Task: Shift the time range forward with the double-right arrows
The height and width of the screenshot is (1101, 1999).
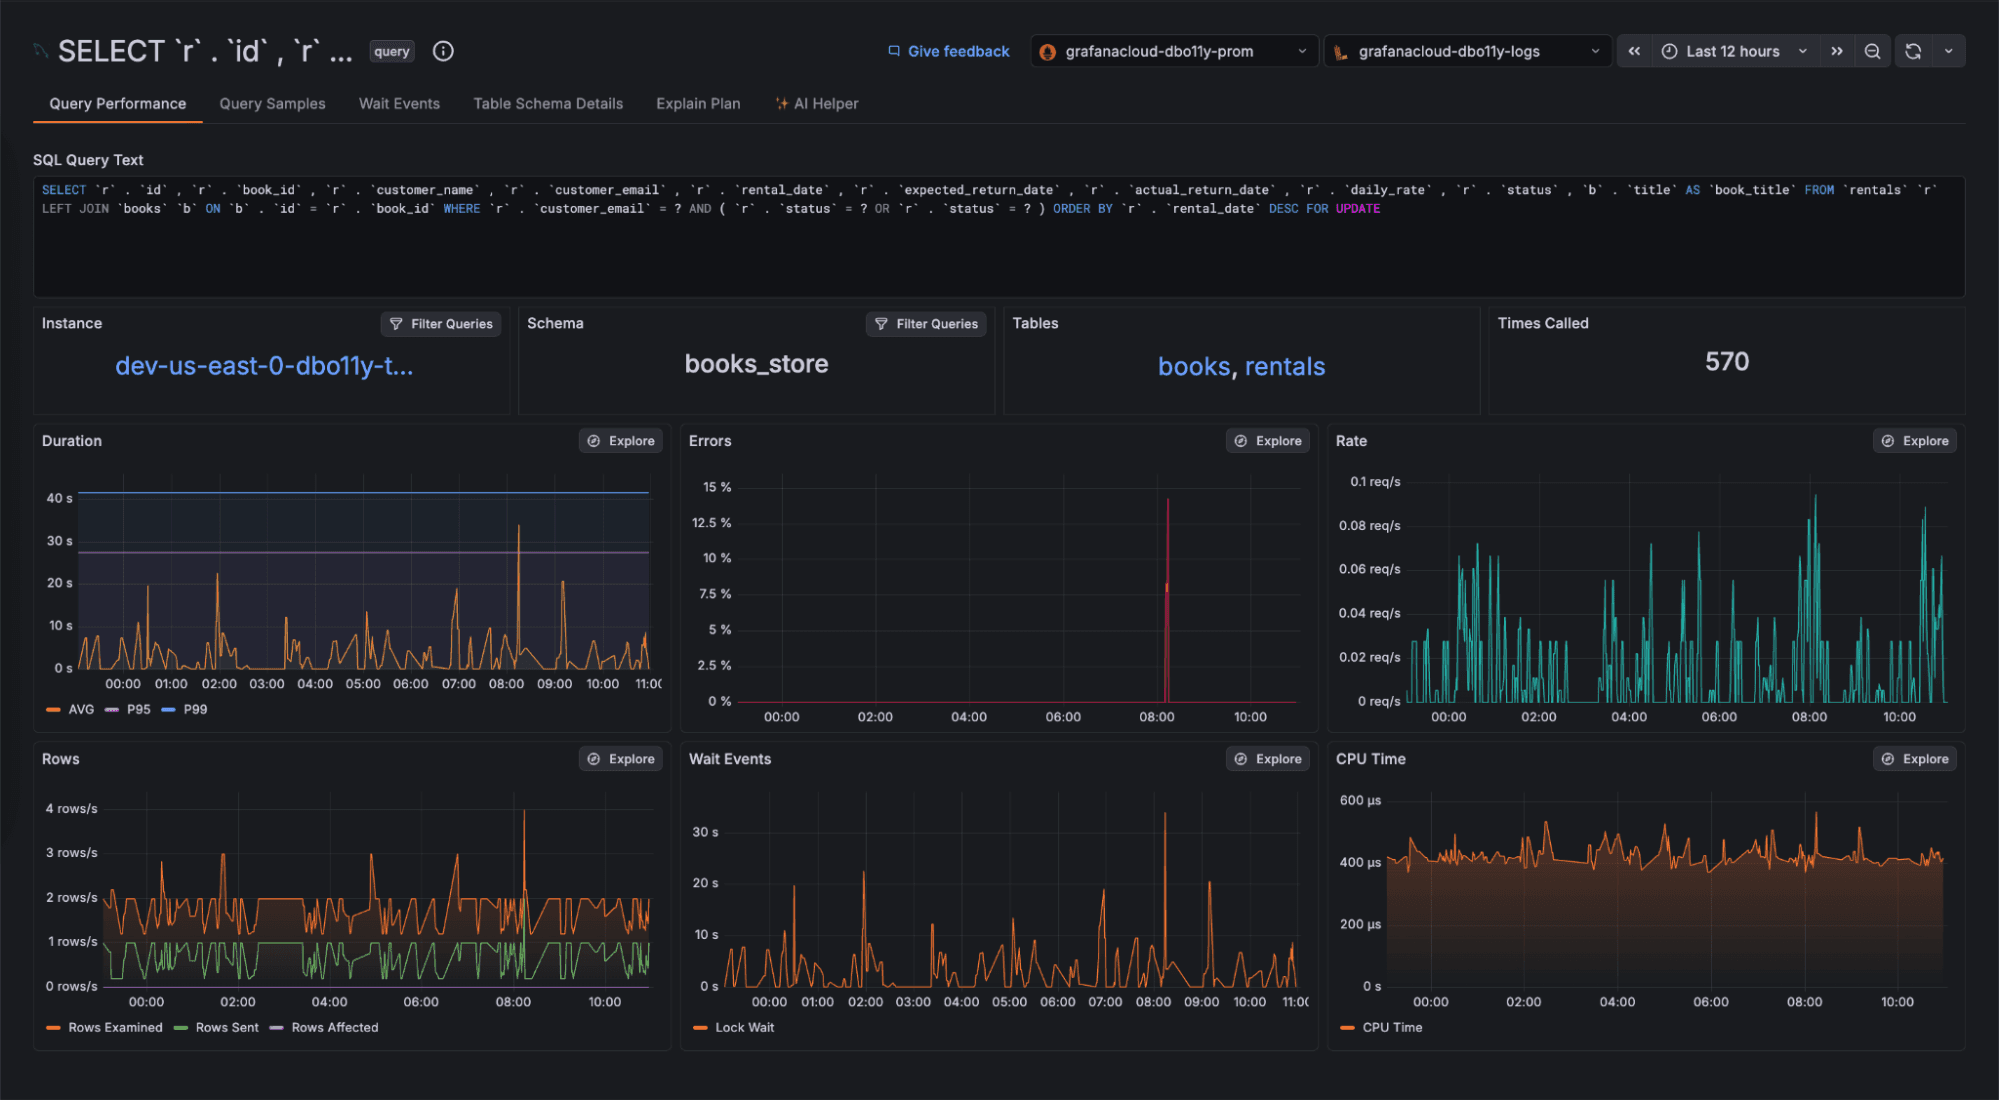Action: pyautogui.click(x=1838, y=50)
